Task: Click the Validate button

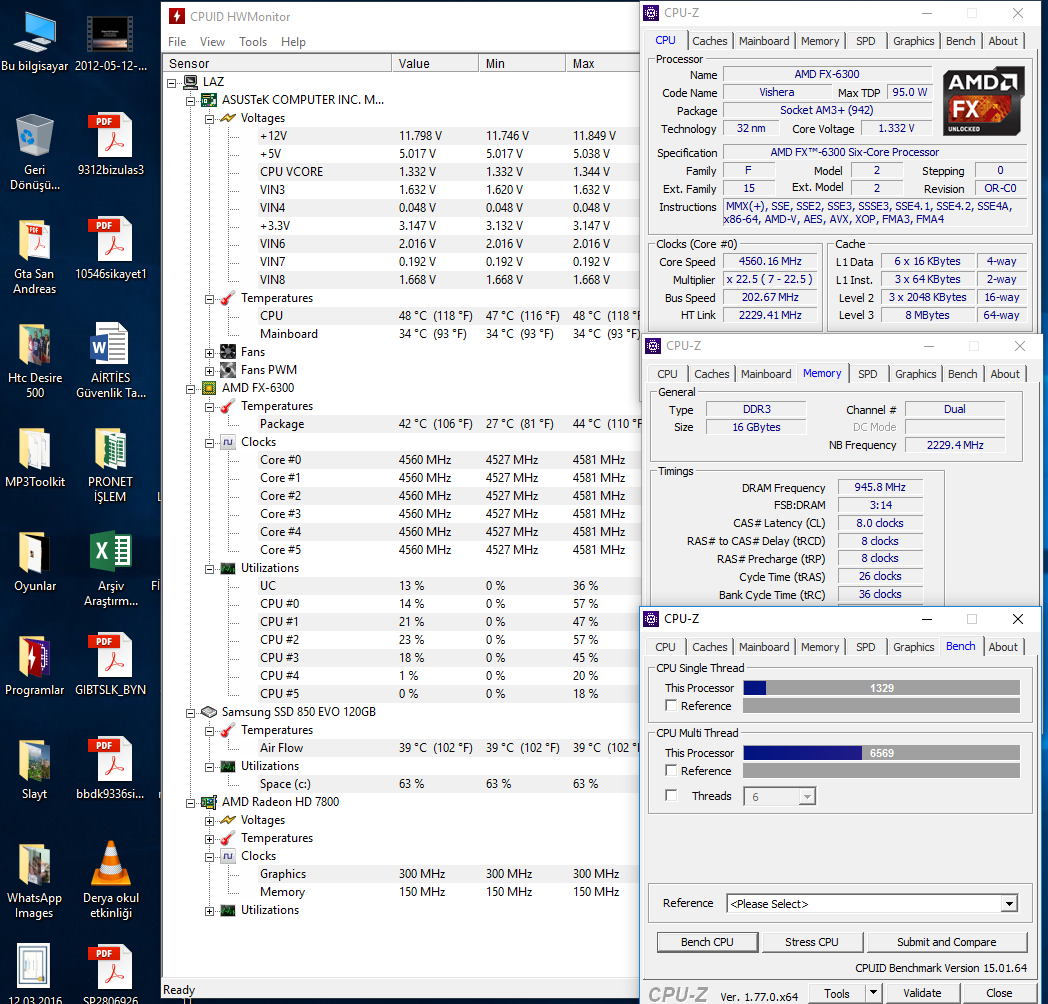Action: point(922,993)
